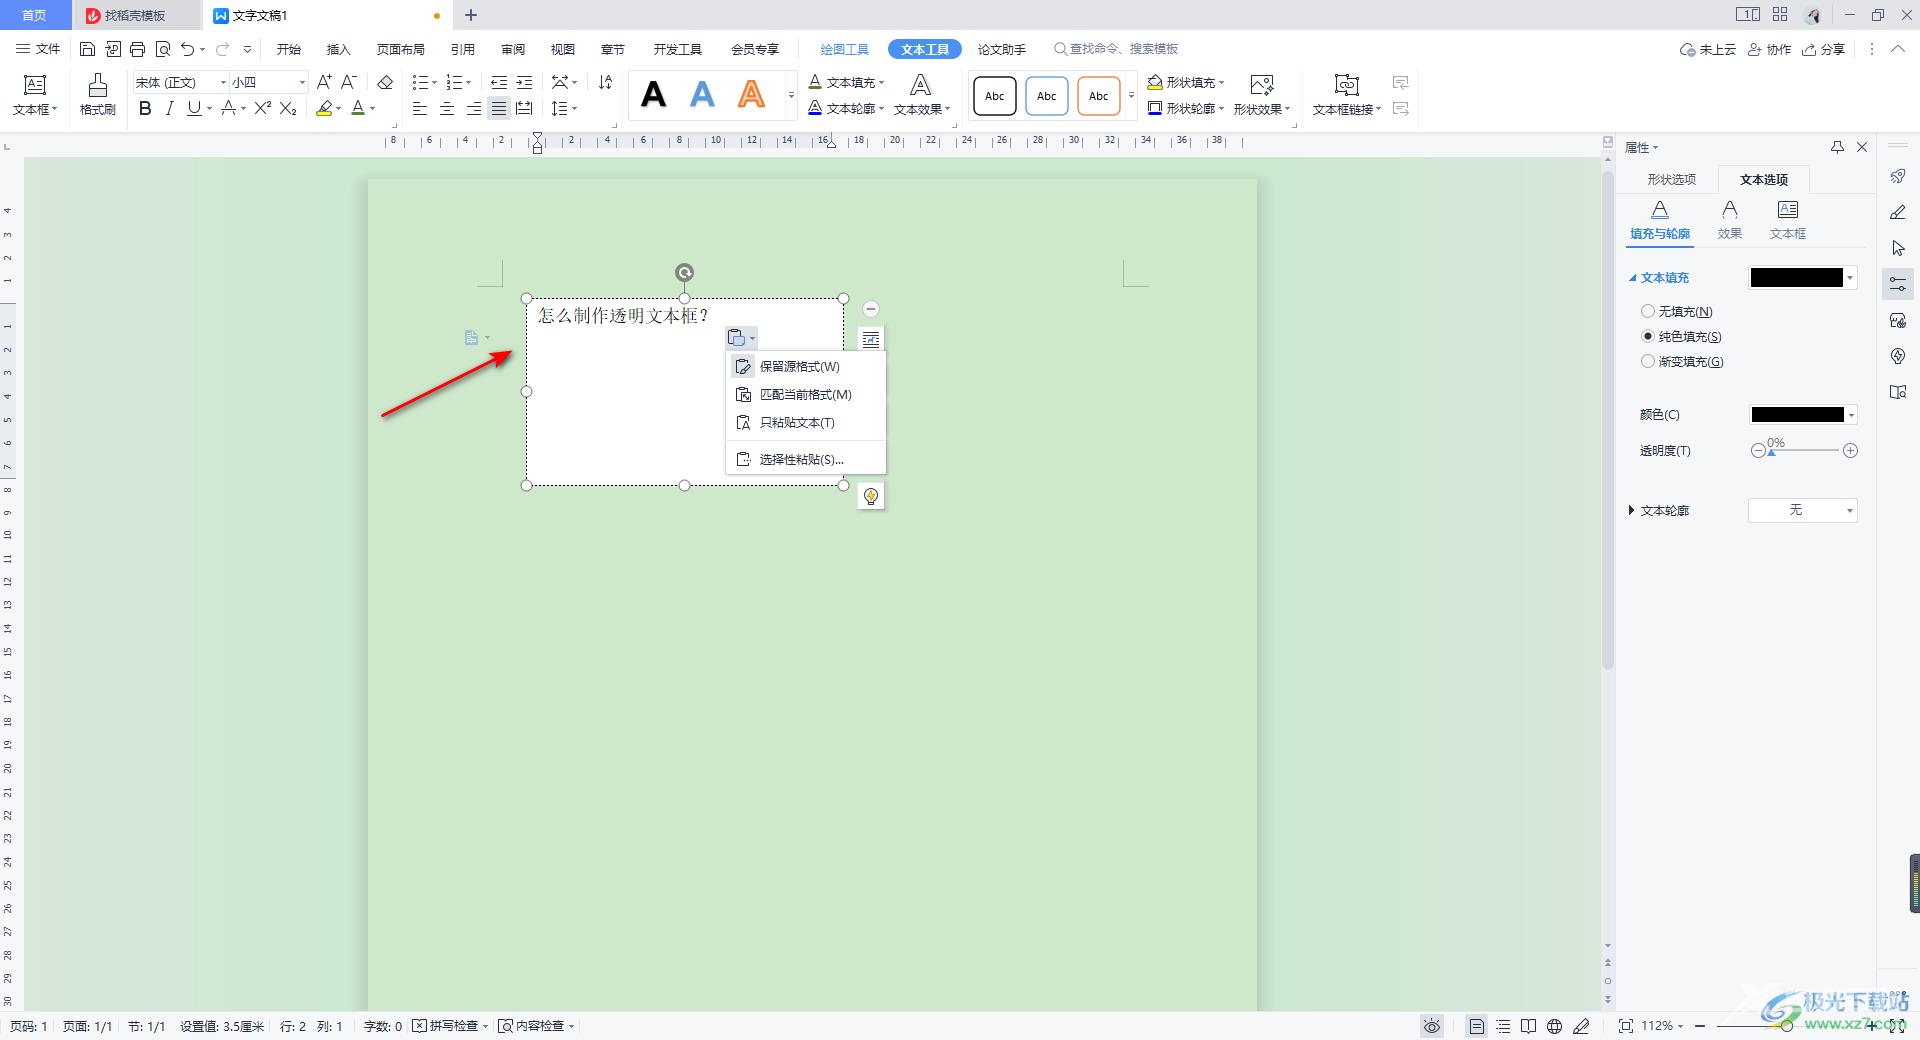1920x1040 pixels.
Task: Open the font size dropdown
Action: point(302,82)
